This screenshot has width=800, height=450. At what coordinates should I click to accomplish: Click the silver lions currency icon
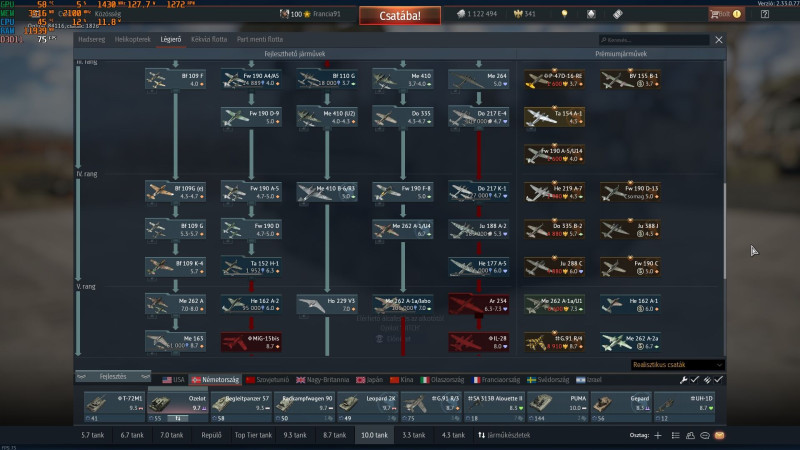[x=461, y=14]
